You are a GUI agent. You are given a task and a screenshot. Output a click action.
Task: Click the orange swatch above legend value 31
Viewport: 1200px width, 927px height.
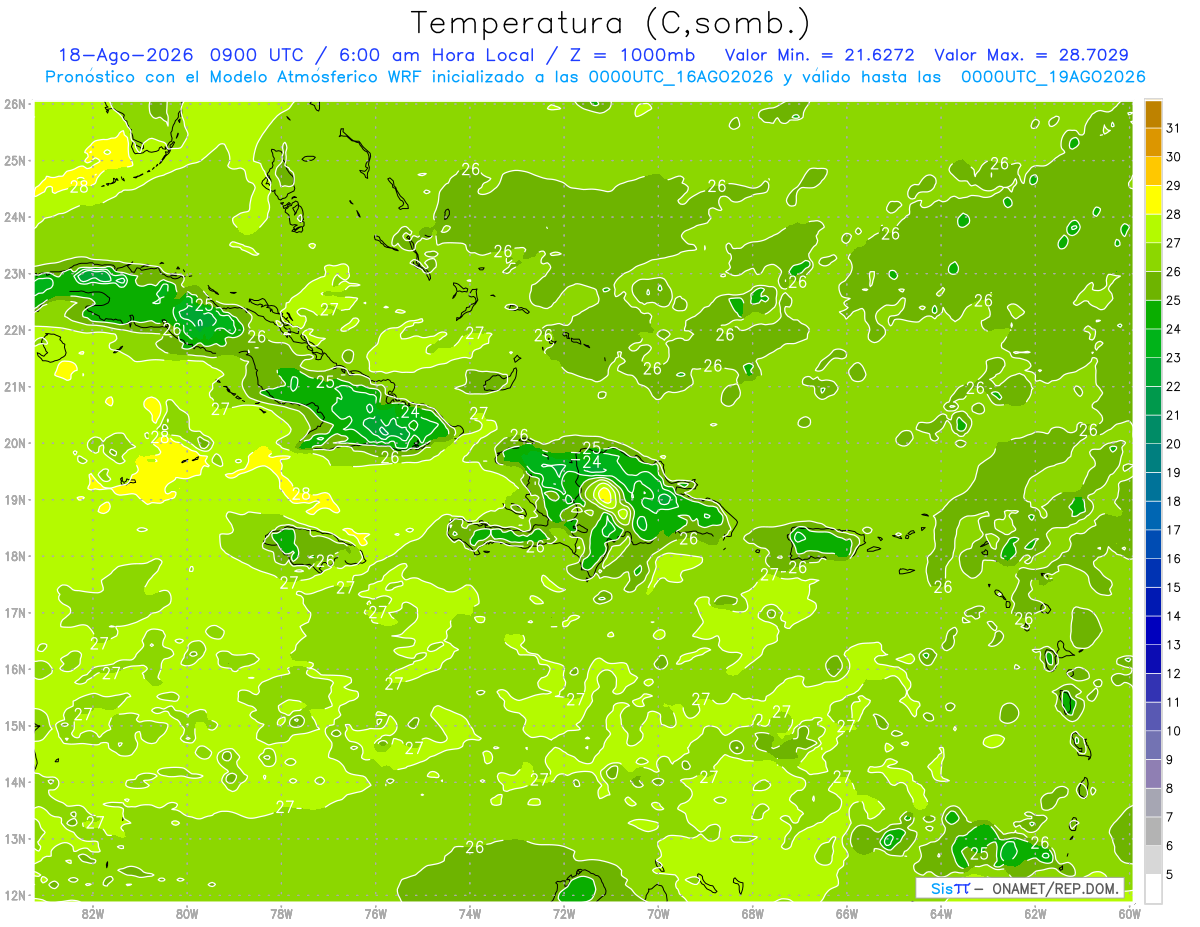[x=1153, y=114]
